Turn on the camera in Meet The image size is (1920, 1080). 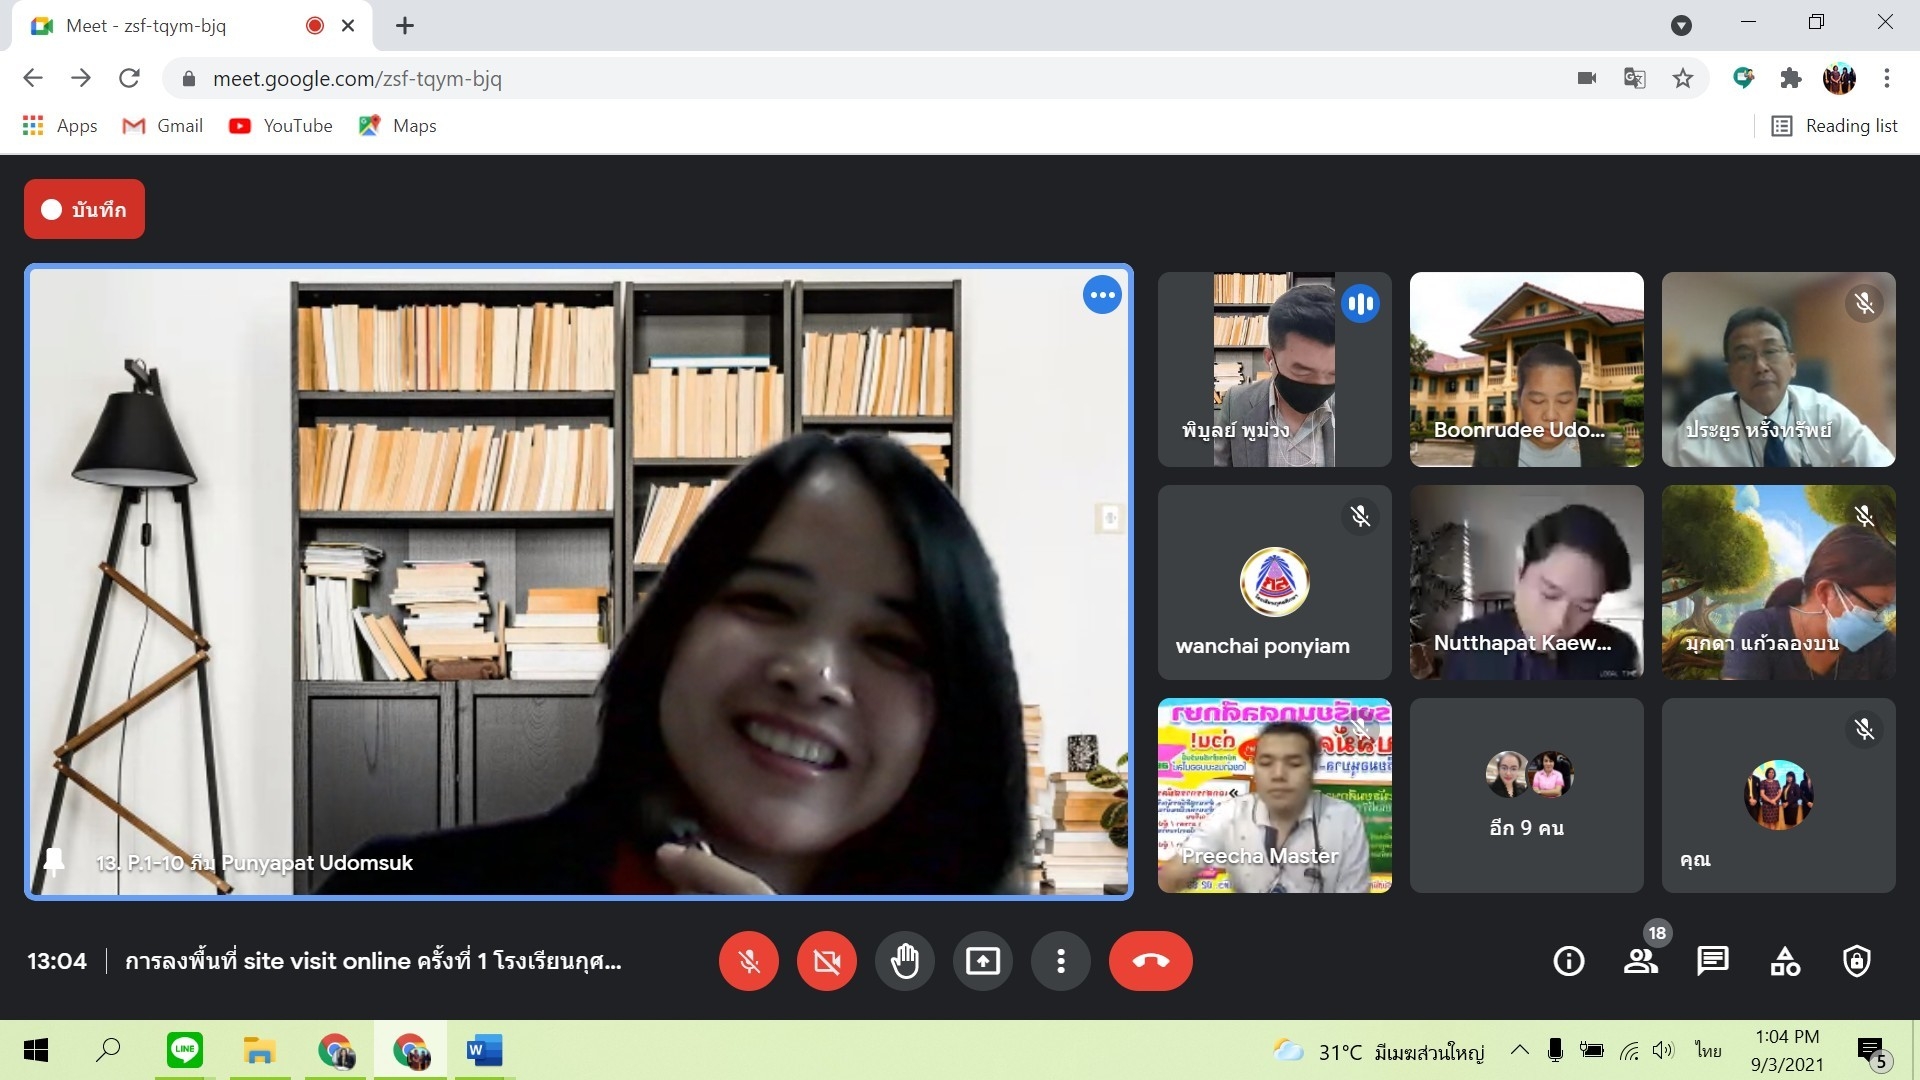pyautogui.click(x=826, y=961)
